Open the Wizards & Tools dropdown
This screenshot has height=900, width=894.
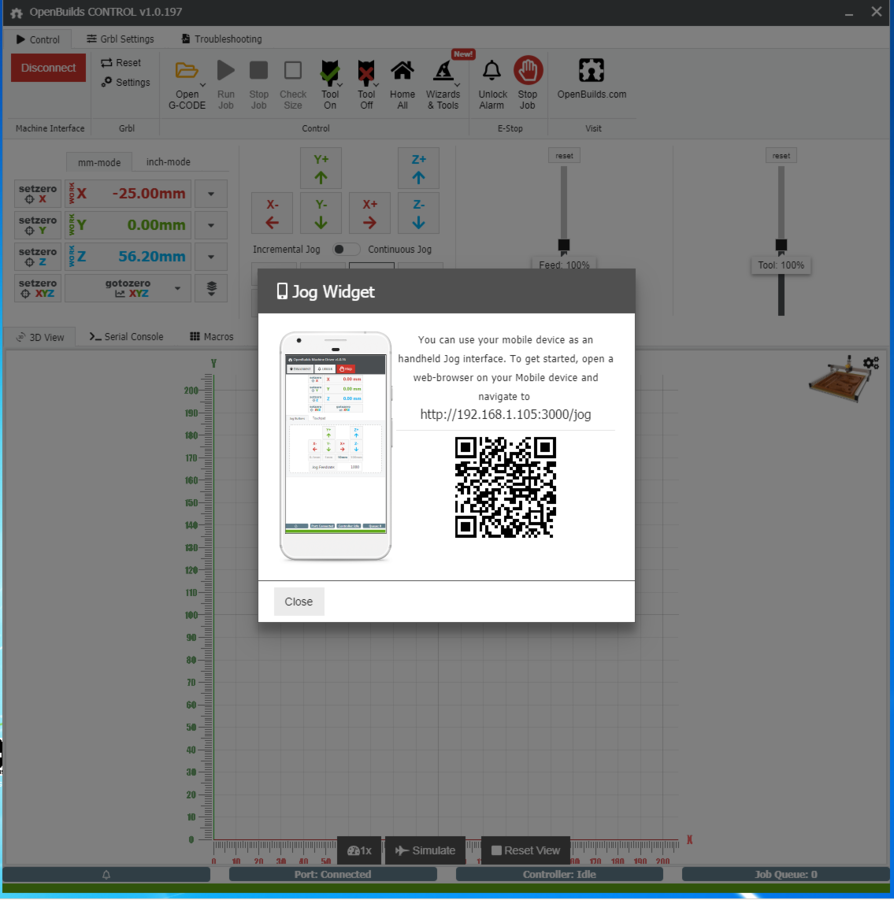(x=443, y=72)
